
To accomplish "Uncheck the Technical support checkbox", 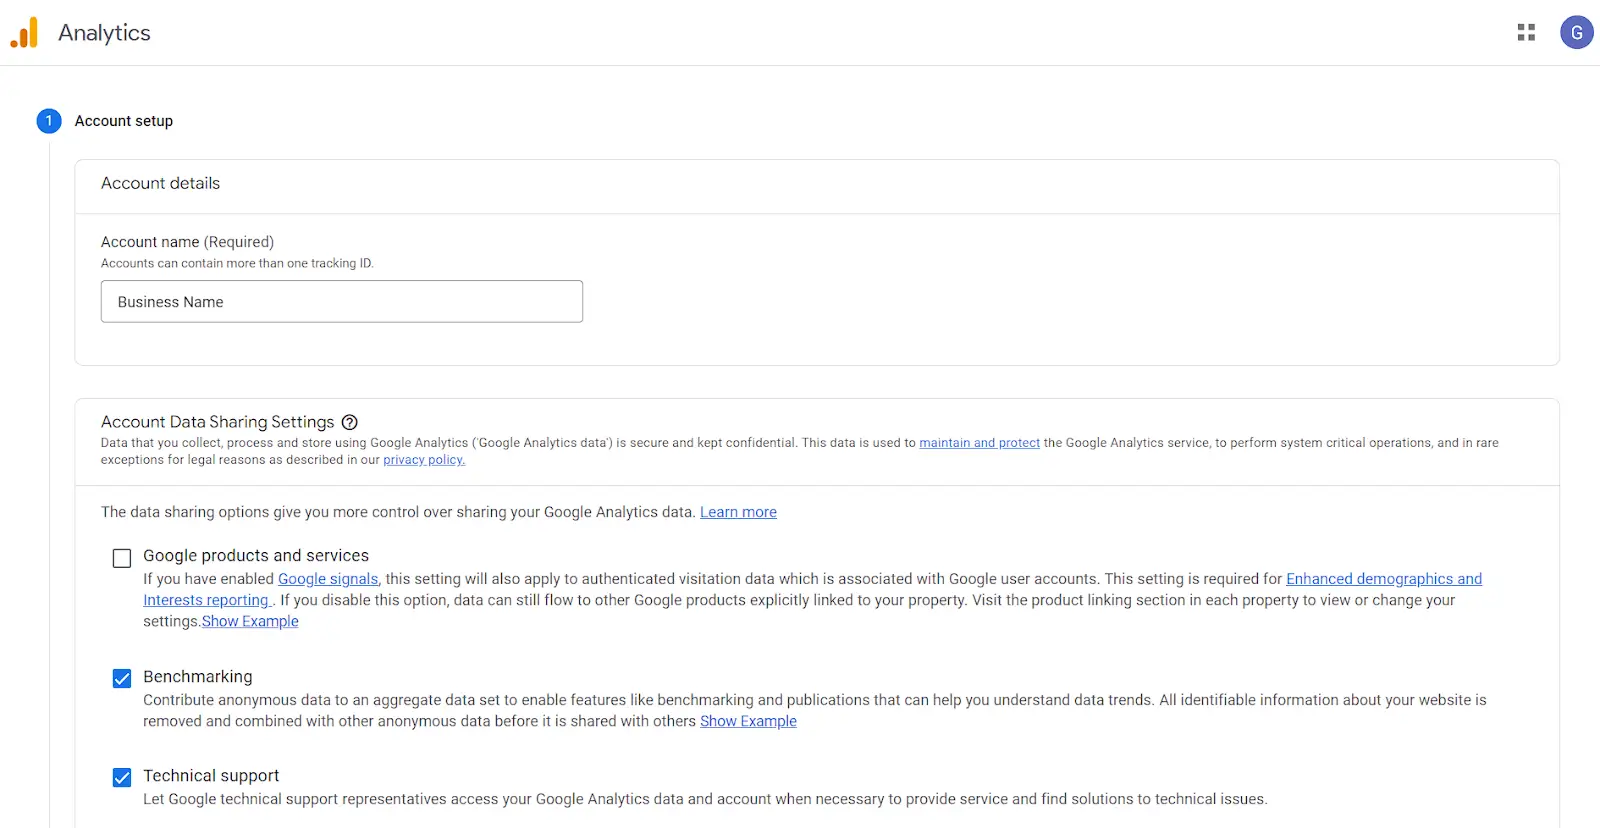I will tap(122, 778).
